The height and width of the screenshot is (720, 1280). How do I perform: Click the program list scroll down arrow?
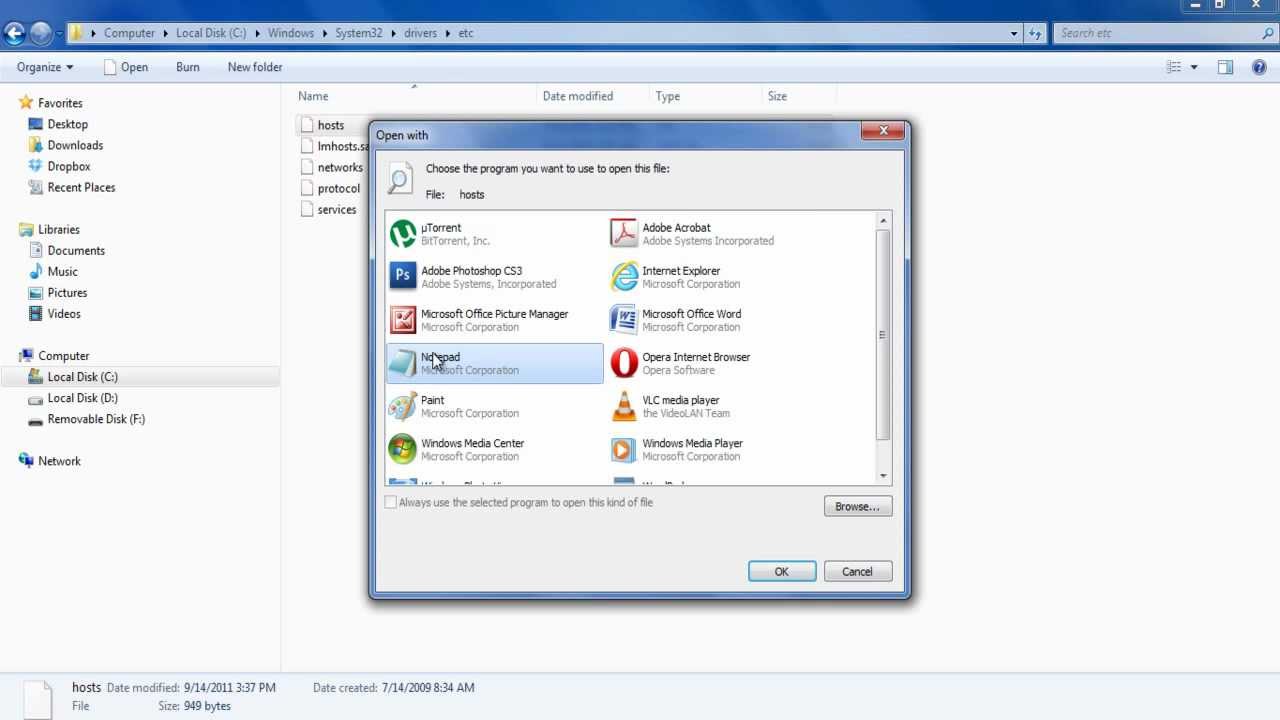tap(883, 476)
